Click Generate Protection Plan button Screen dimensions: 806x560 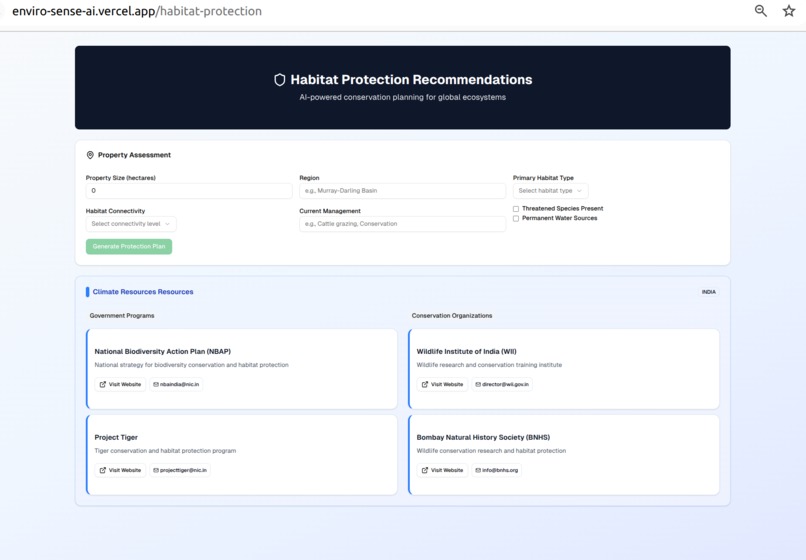129,246
